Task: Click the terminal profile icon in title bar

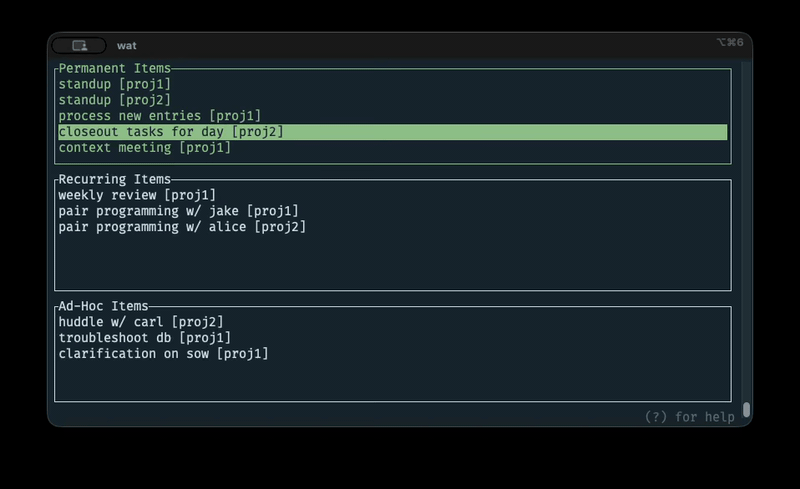Action: tap(79, 45)
